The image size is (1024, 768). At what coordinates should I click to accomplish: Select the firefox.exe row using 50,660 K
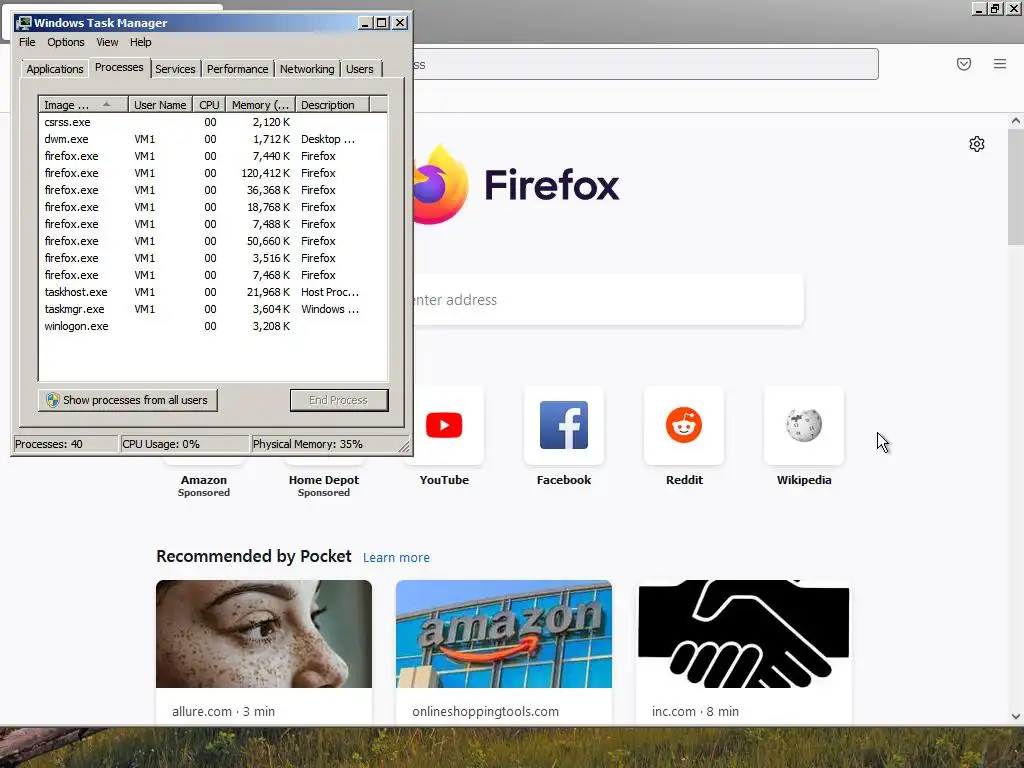click(213, 241)
